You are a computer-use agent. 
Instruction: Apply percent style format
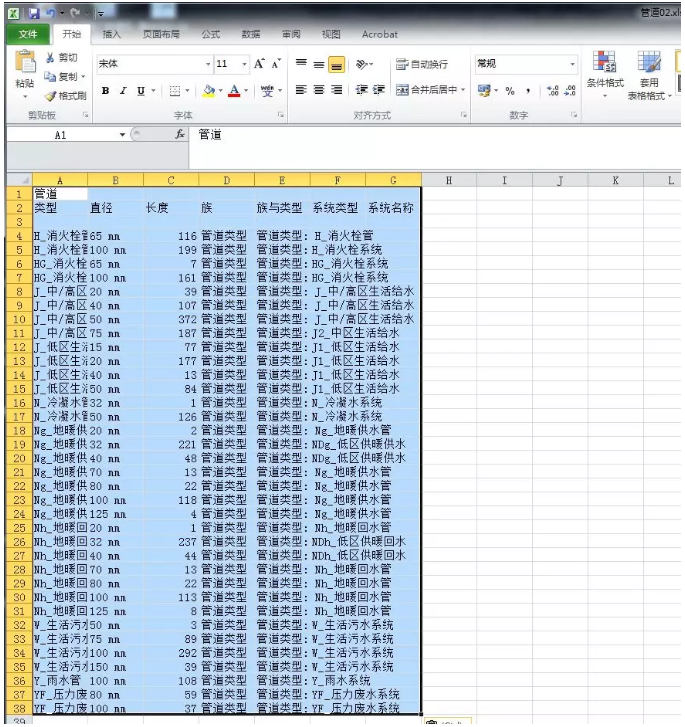[x=510, y=91]
